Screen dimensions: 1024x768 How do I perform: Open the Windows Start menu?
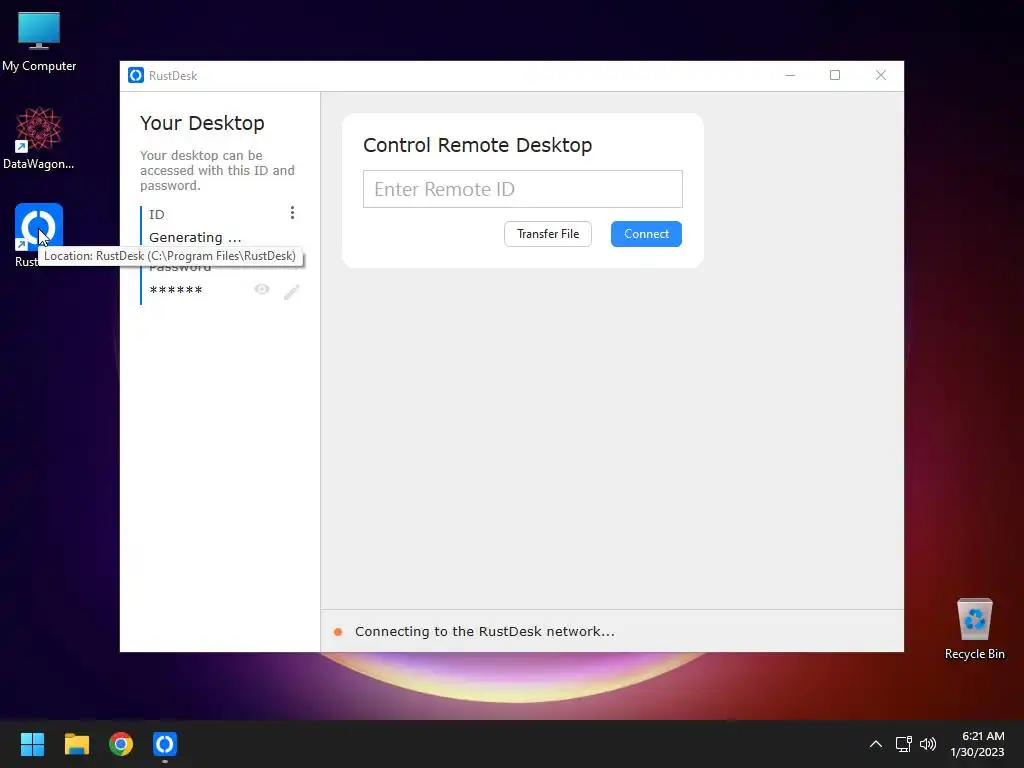coord(32,744)
